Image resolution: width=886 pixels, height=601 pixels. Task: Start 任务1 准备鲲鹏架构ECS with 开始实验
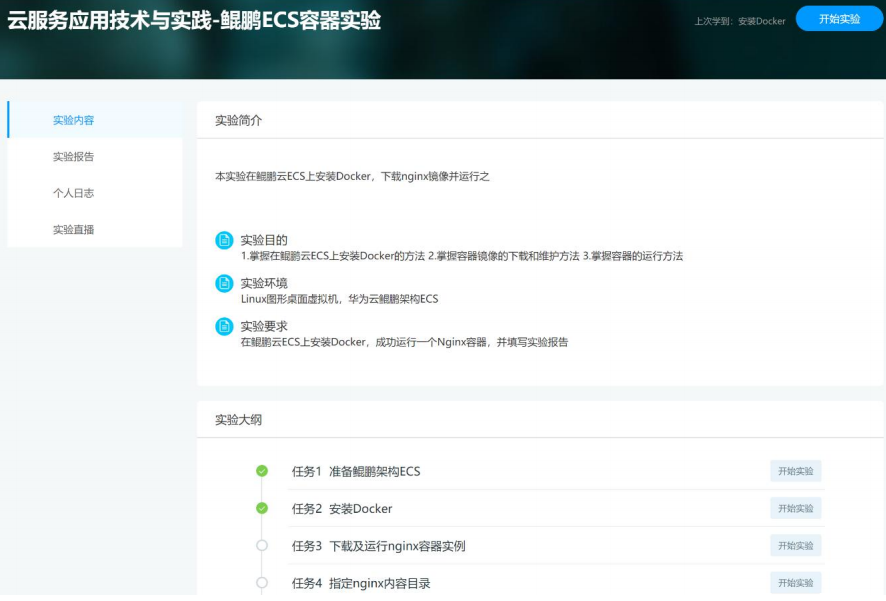[x=796, y=471]
